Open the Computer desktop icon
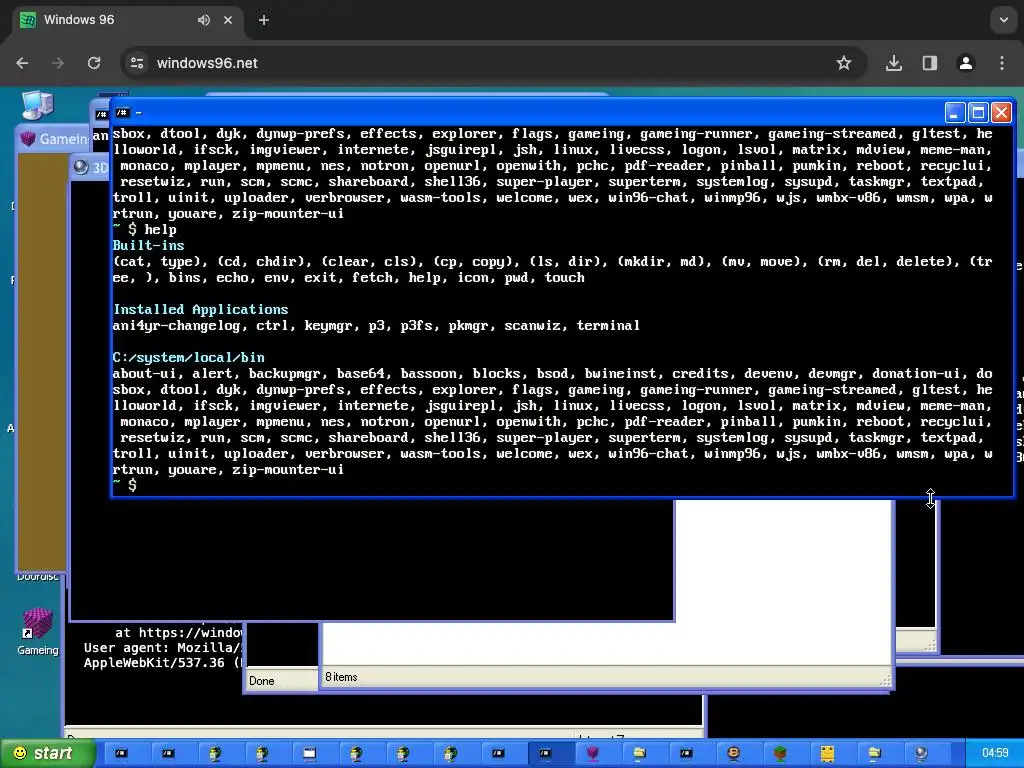The width and height of the screenshot is (1024, 768). tap(37, 104)
